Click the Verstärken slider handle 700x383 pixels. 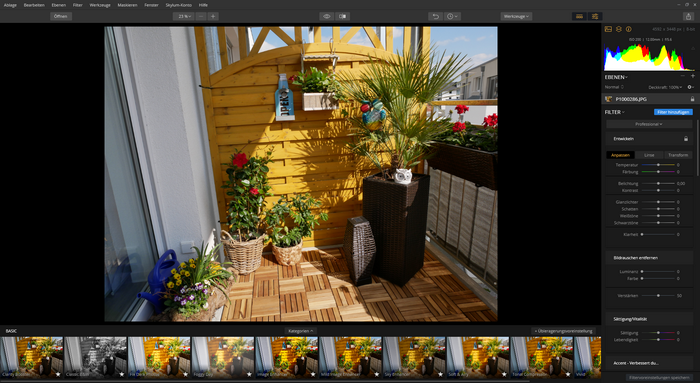[658, 296]
